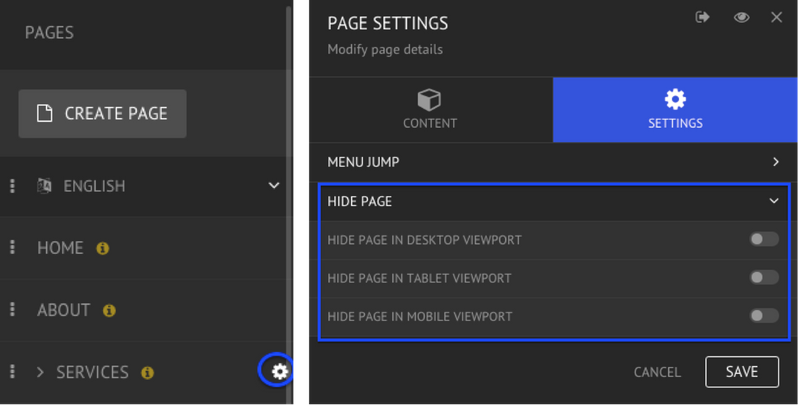Click the Save button

coord(742,372)
